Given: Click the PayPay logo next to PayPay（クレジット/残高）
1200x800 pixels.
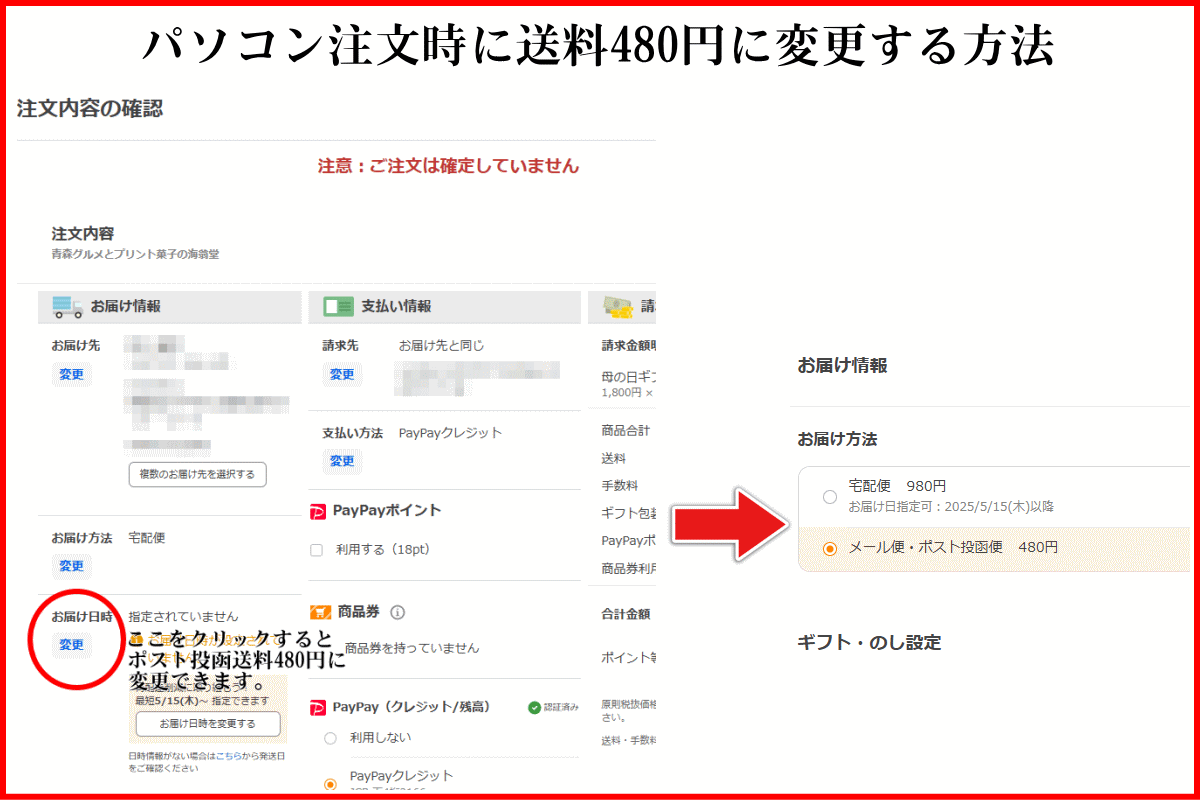Looking at the screenshot, I should pos(319,707).
